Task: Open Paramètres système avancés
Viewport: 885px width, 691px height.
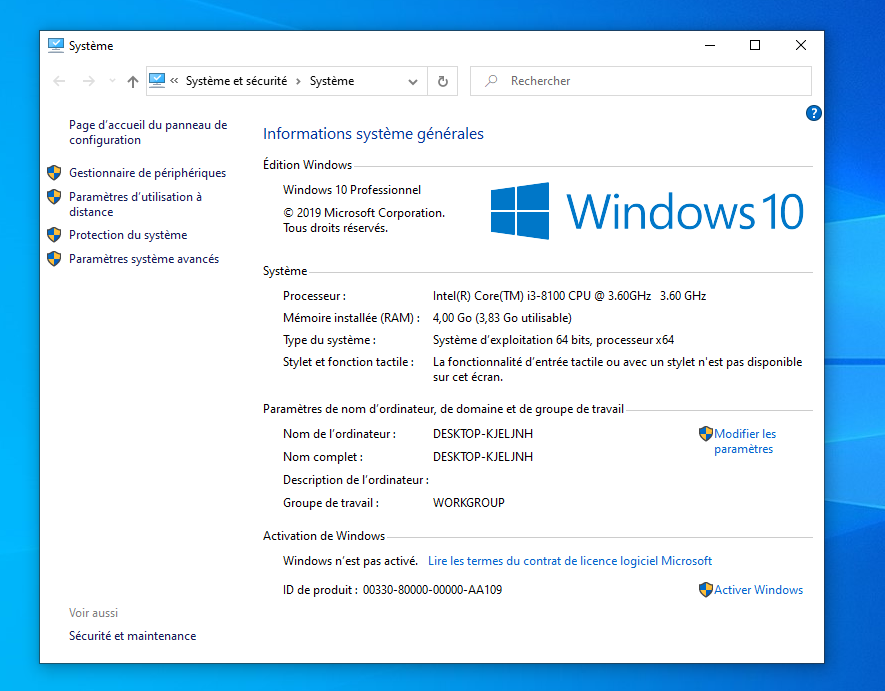Action: [144, 259]
